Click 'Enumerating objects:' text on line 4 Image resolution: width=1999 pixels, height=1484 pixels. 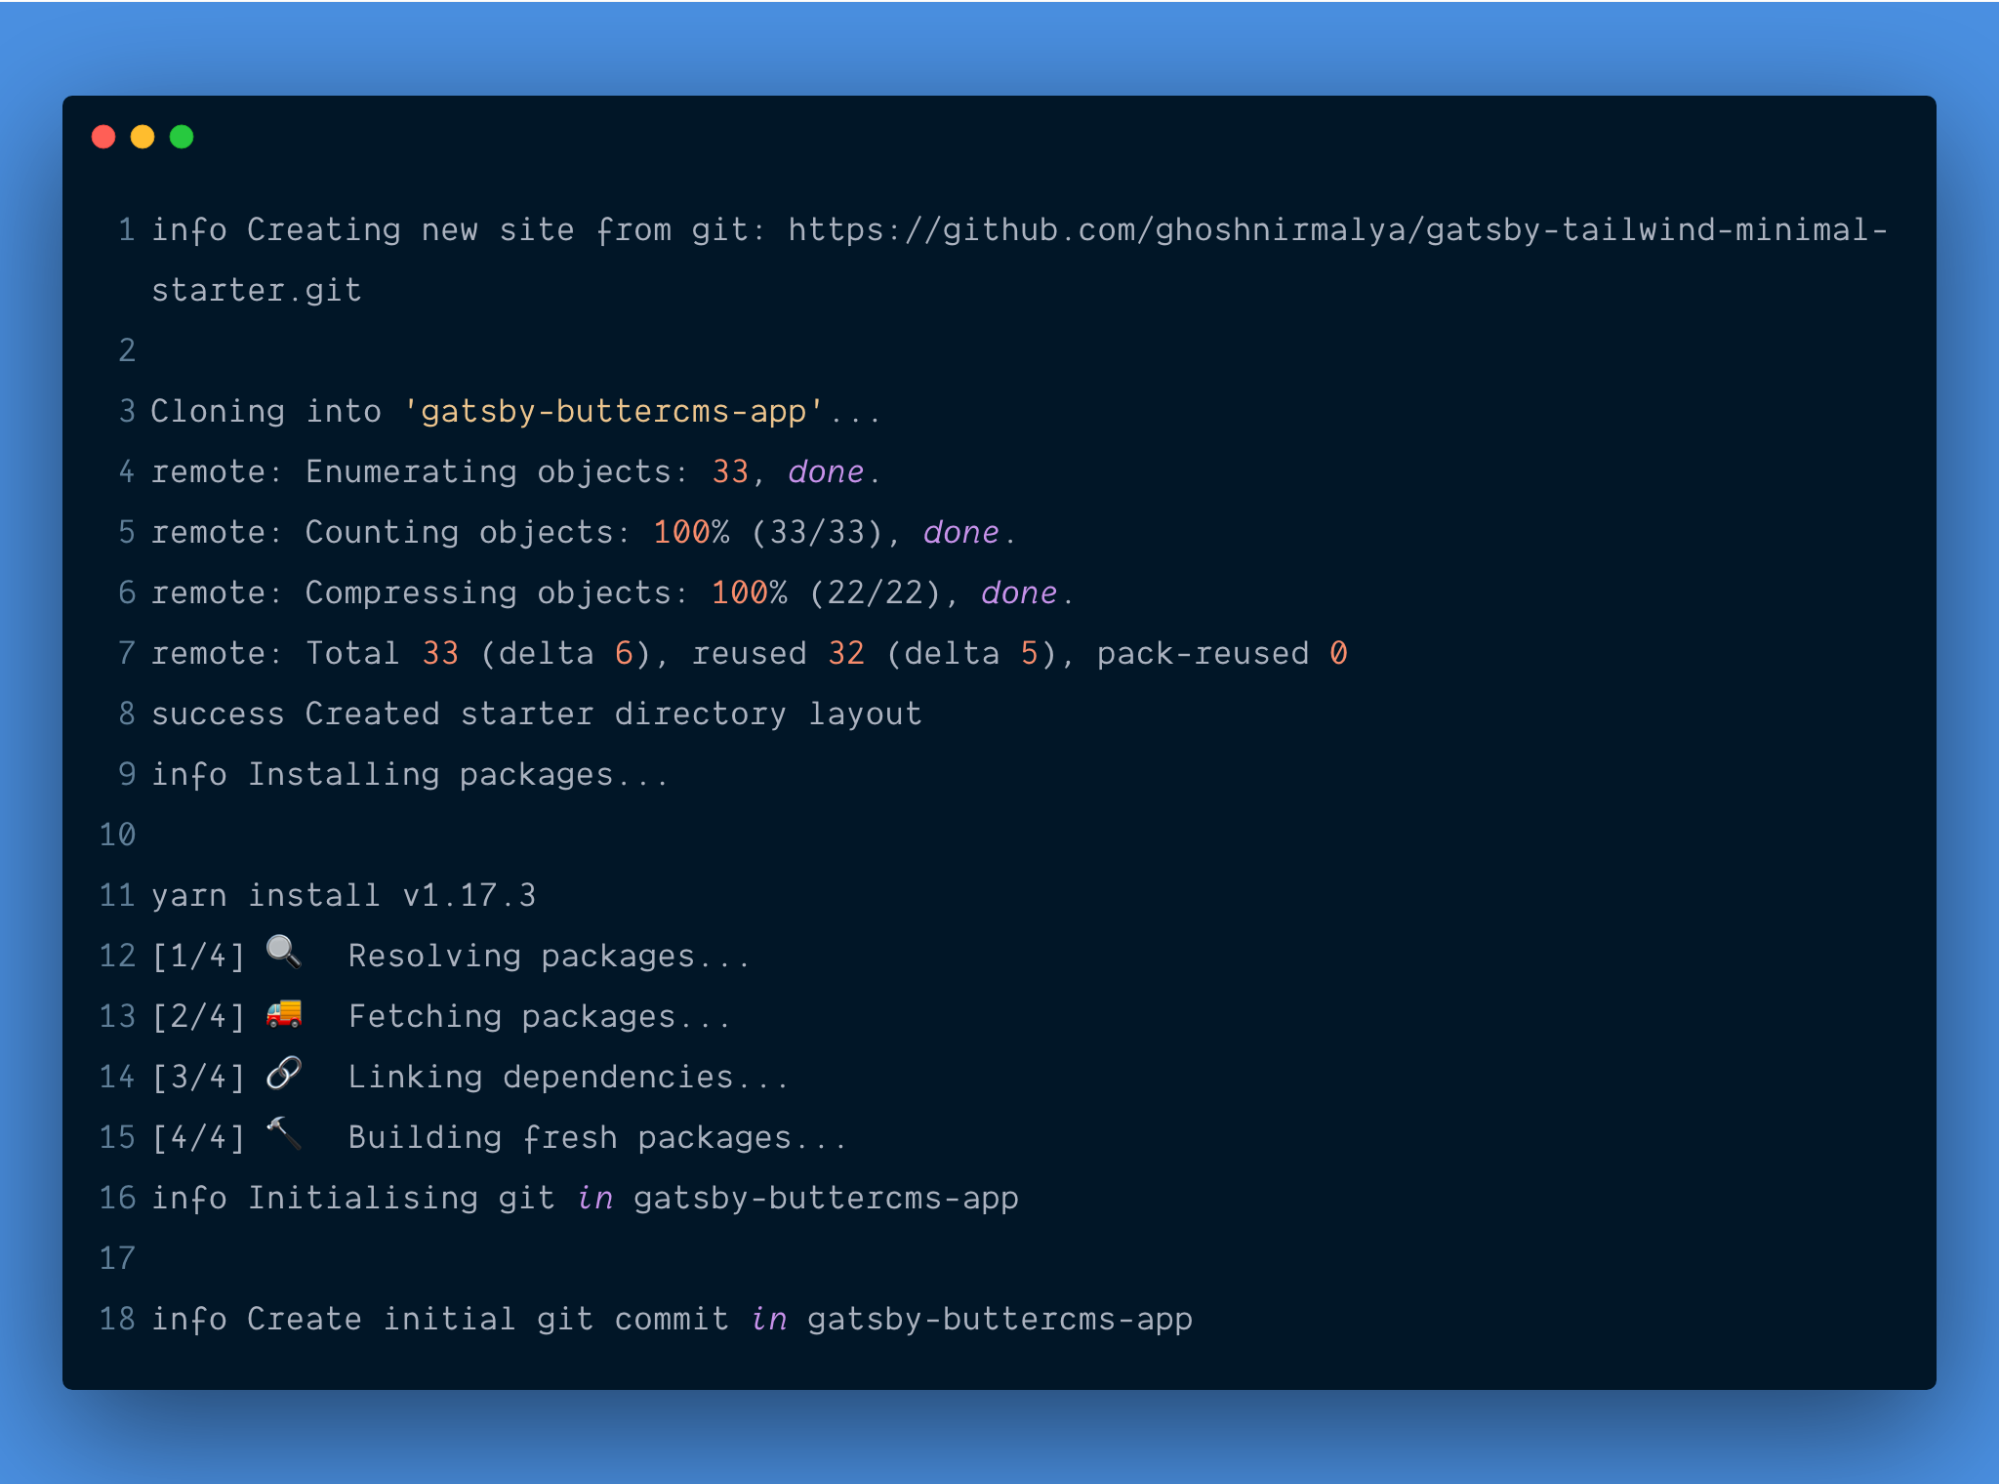497,472
